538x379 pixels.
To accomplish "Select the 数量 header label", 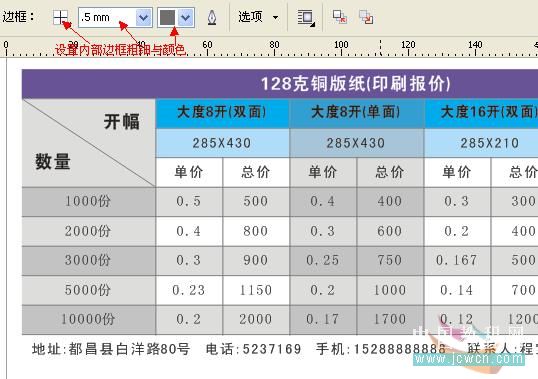I will (x=53, y=161).
